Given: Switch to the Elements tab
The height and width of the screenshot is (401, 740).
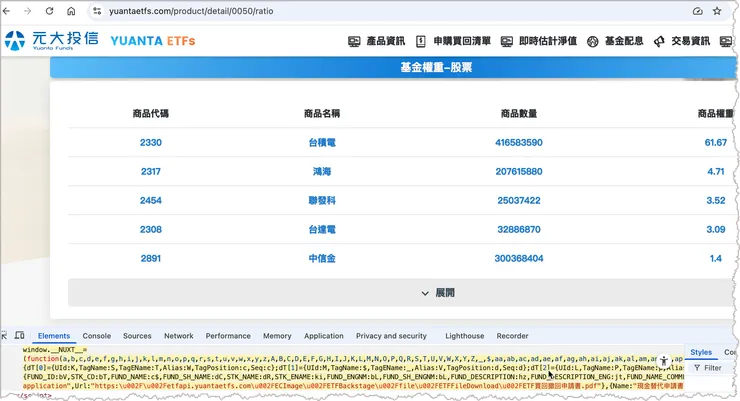Looking at the screenshot, I should point(54,336).
